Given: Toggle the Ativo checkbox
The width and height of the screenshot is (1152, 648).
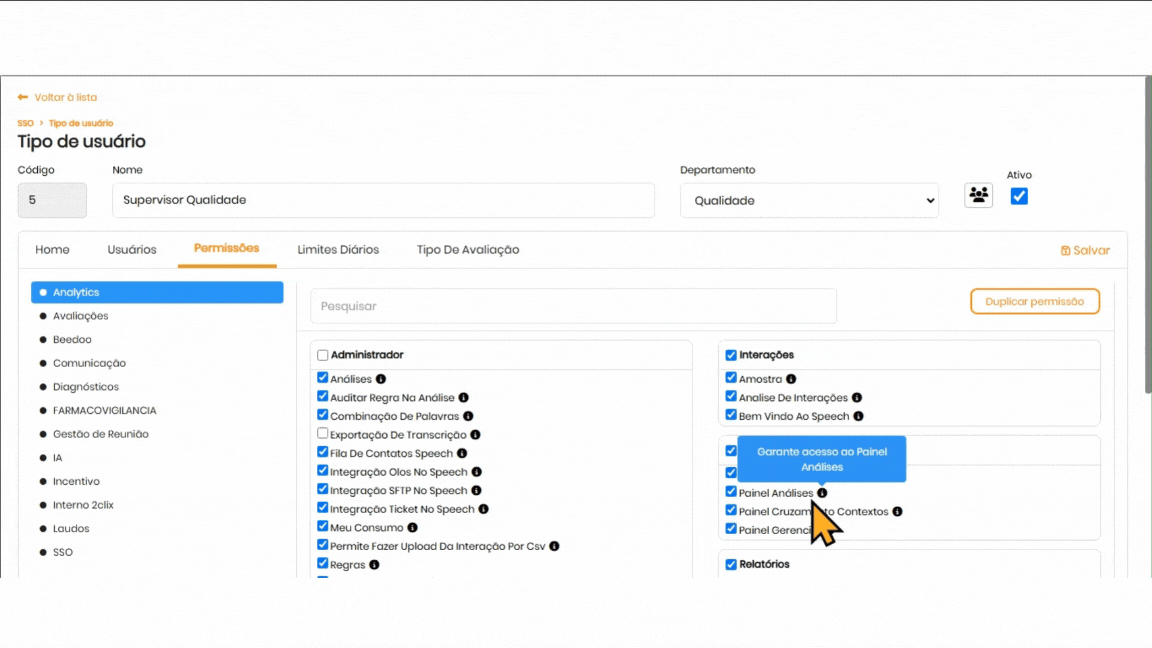Looking at the screenshot, I should 1019,196.
